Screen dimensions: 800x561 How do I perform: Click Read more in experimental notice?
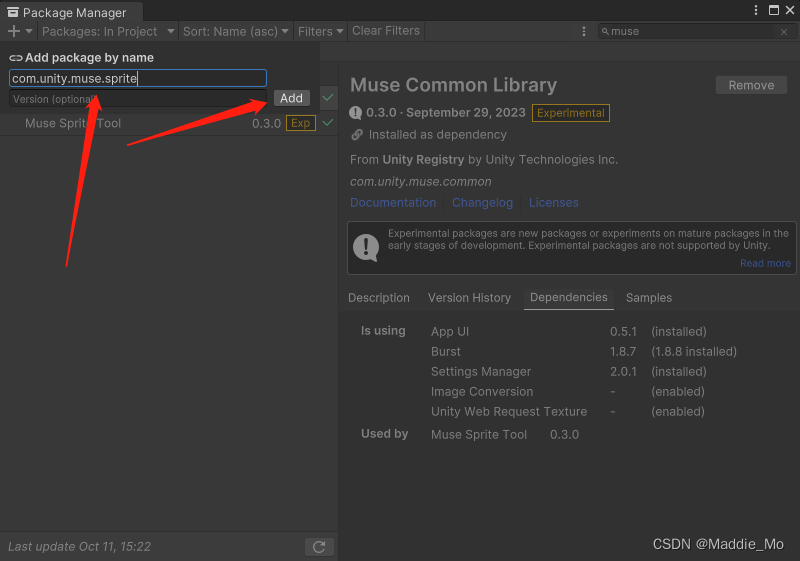pos(765,263)
